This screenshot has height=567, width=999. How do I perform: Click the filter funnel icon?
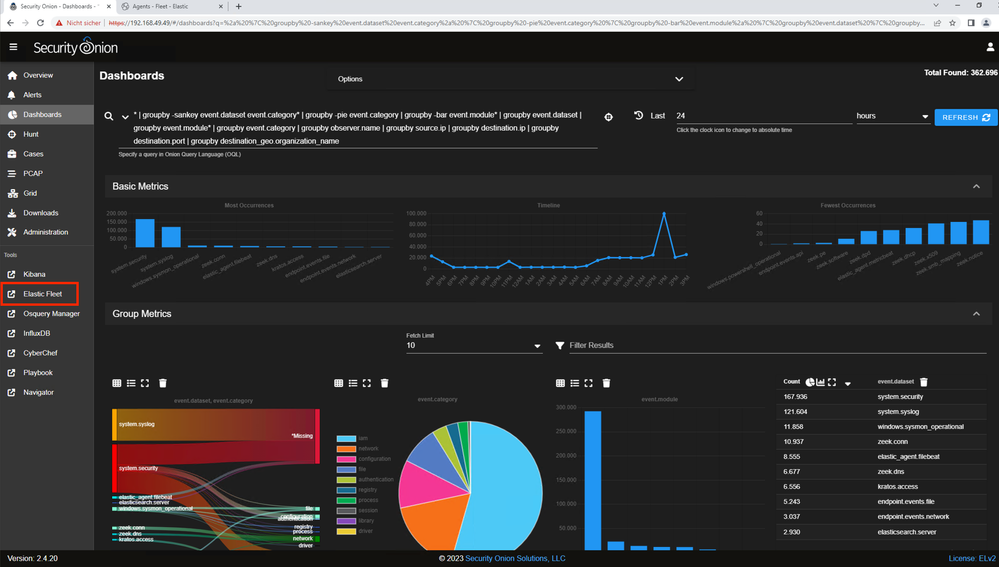click(x=559, y=345)
